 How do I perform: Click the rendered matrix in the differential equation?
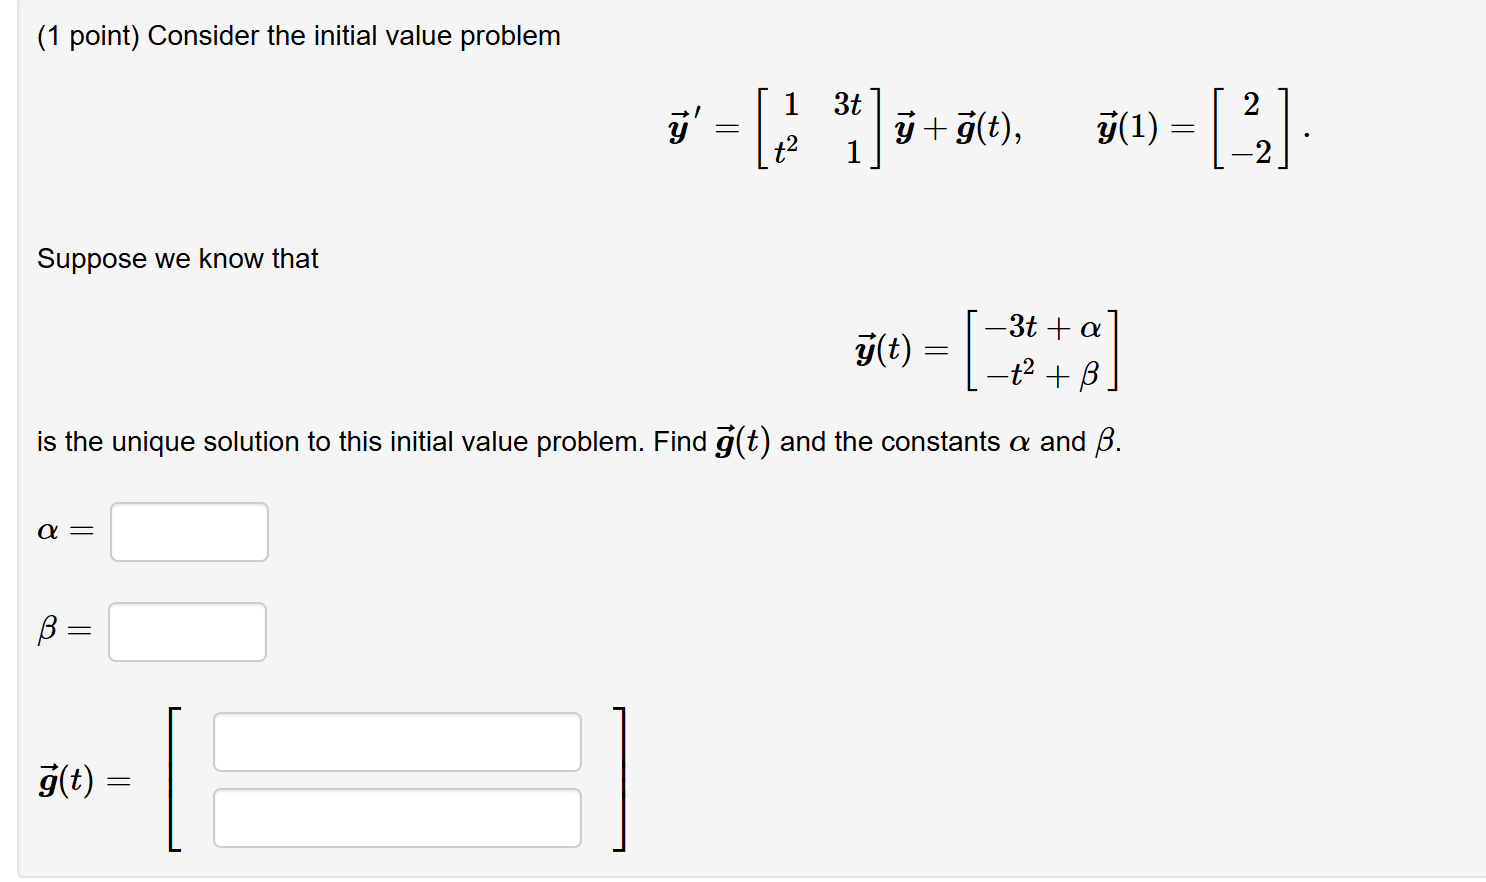818,128
